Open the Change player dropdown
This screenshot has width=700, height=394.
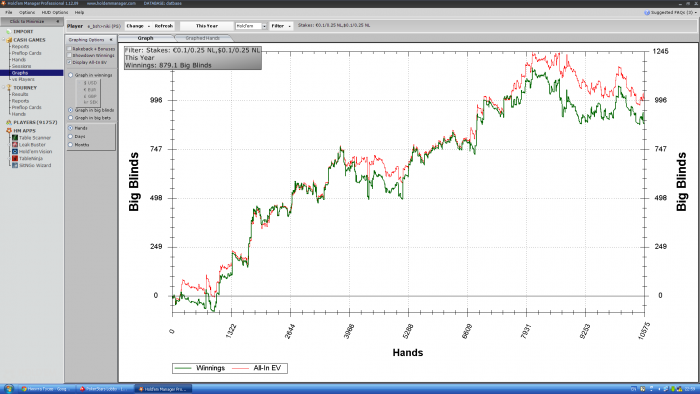138,26
